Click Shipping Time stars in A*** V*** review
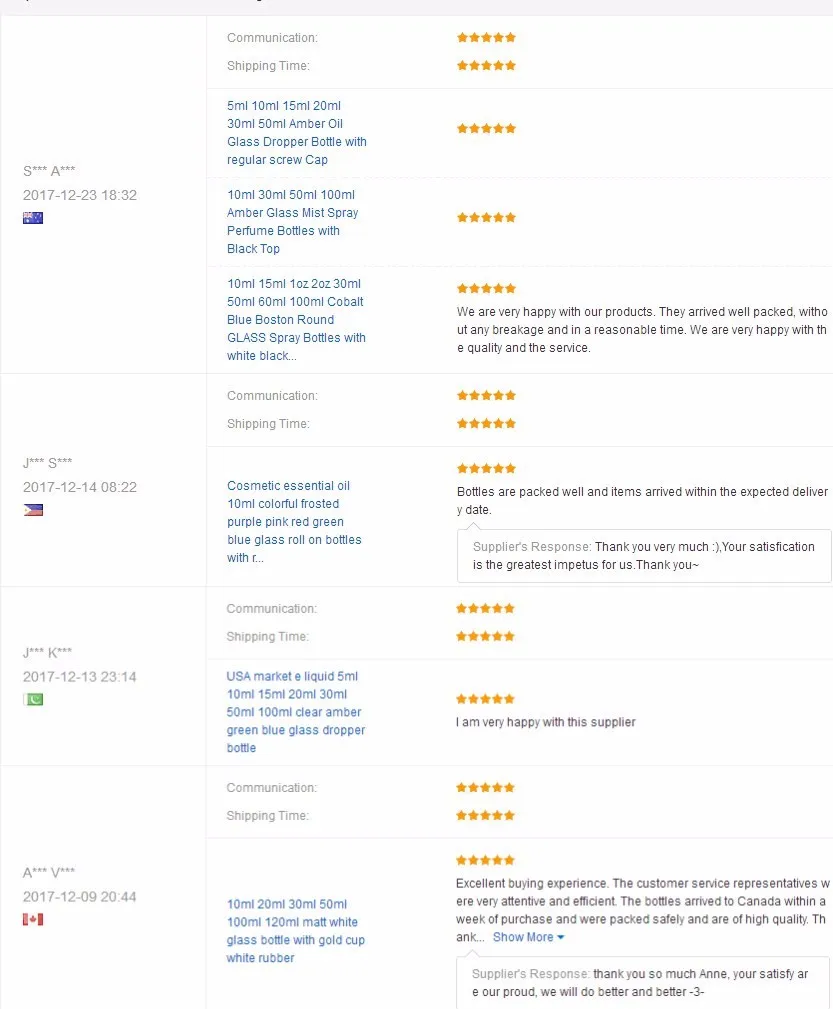Image resolution: width=833 pixels, height=1009 pixels. [x=485, y=816]
